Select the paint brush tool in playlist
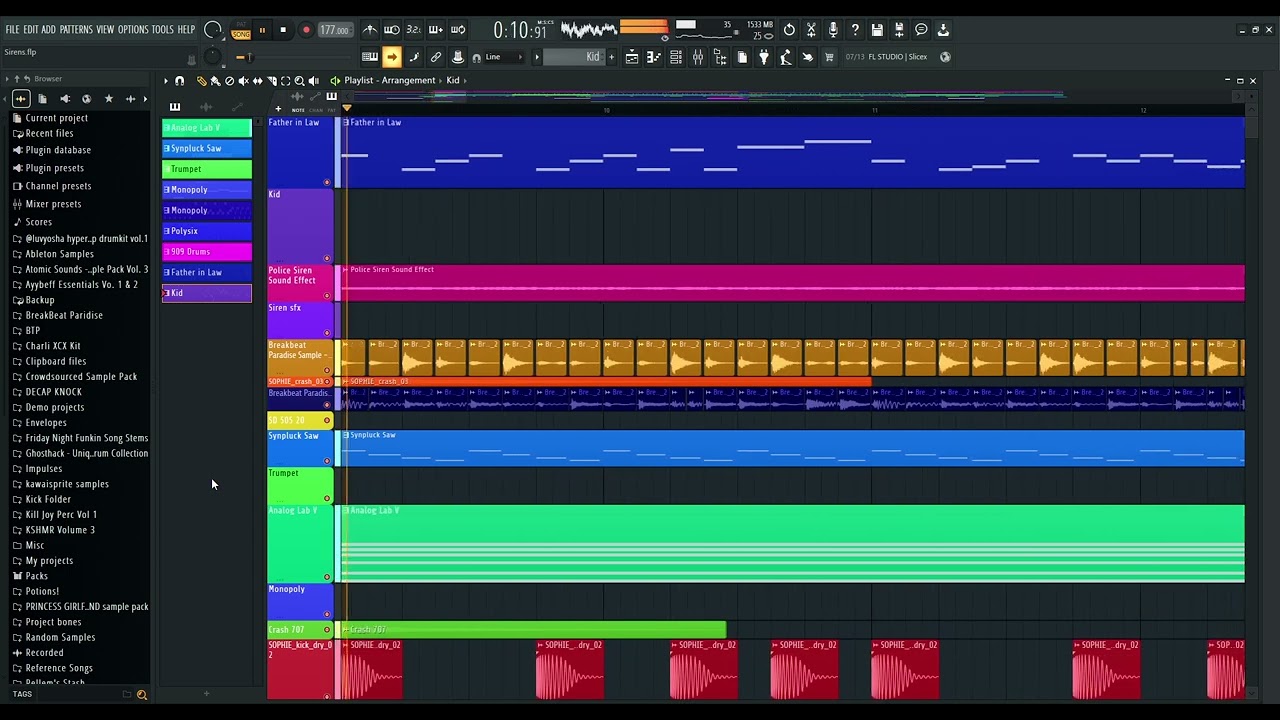The height and width of the screenshot is (720, 1280). 215,80
